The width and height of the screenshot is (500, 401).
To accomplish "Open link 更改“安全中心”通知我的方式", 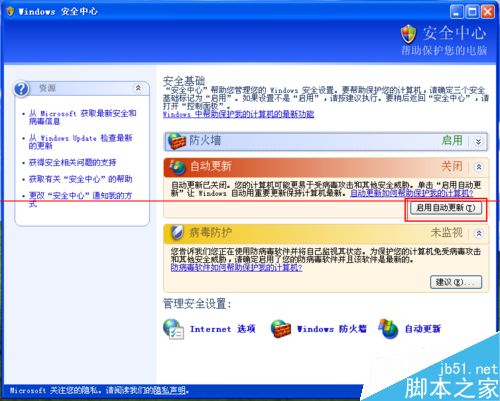I will click(80, 199).
